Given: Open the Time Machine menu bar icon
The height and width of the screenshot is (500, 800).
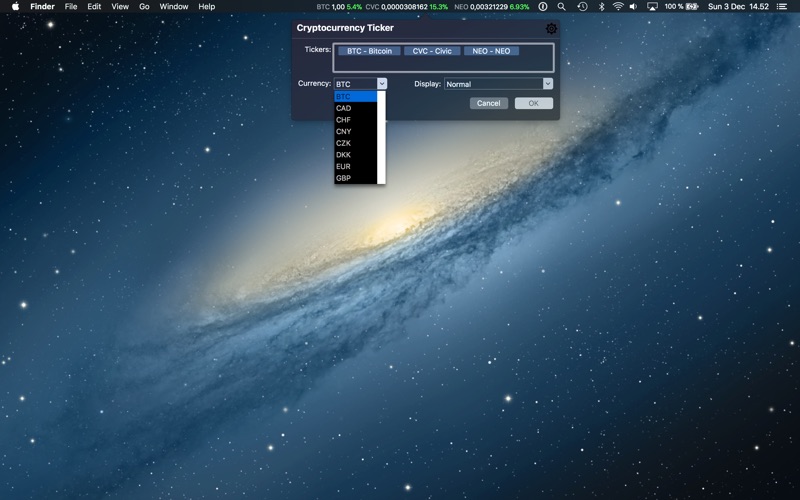Looking at the screenshot, I should [582, 6].
